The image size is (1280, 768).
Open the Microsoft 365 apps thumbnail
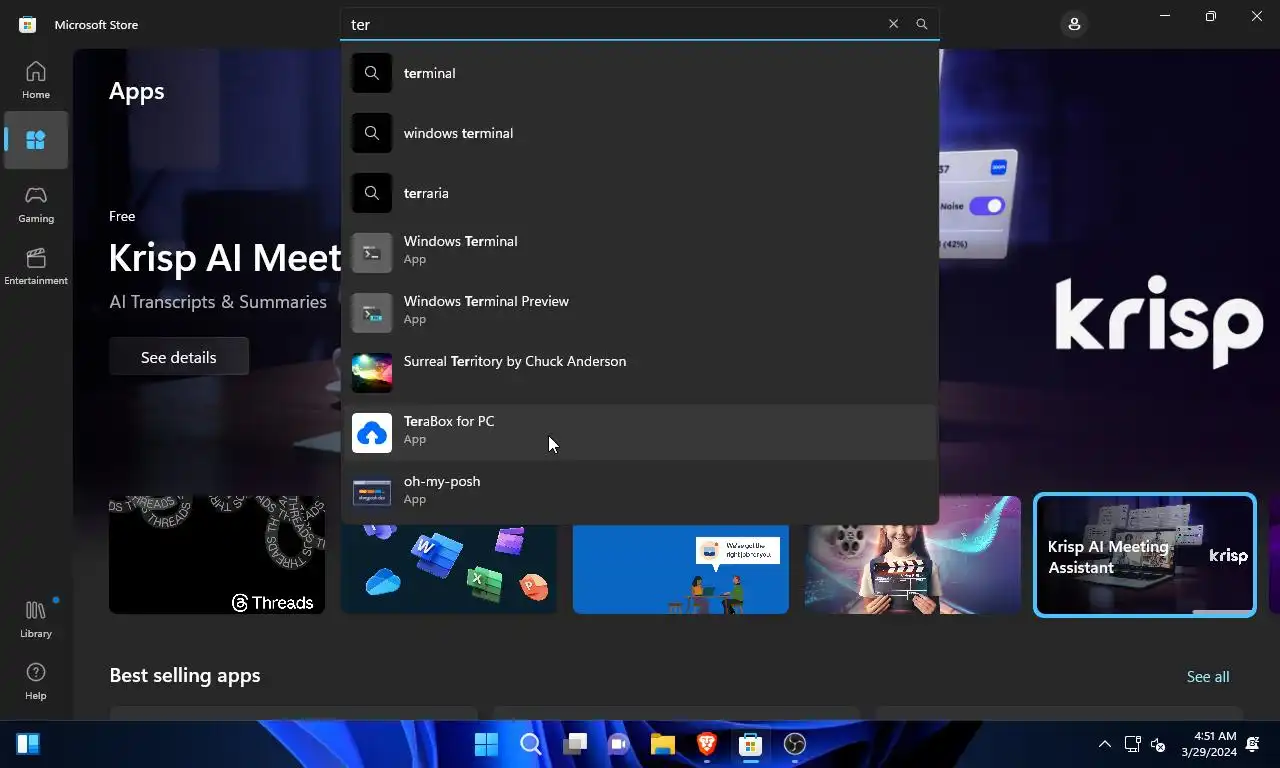click(449, 568)
